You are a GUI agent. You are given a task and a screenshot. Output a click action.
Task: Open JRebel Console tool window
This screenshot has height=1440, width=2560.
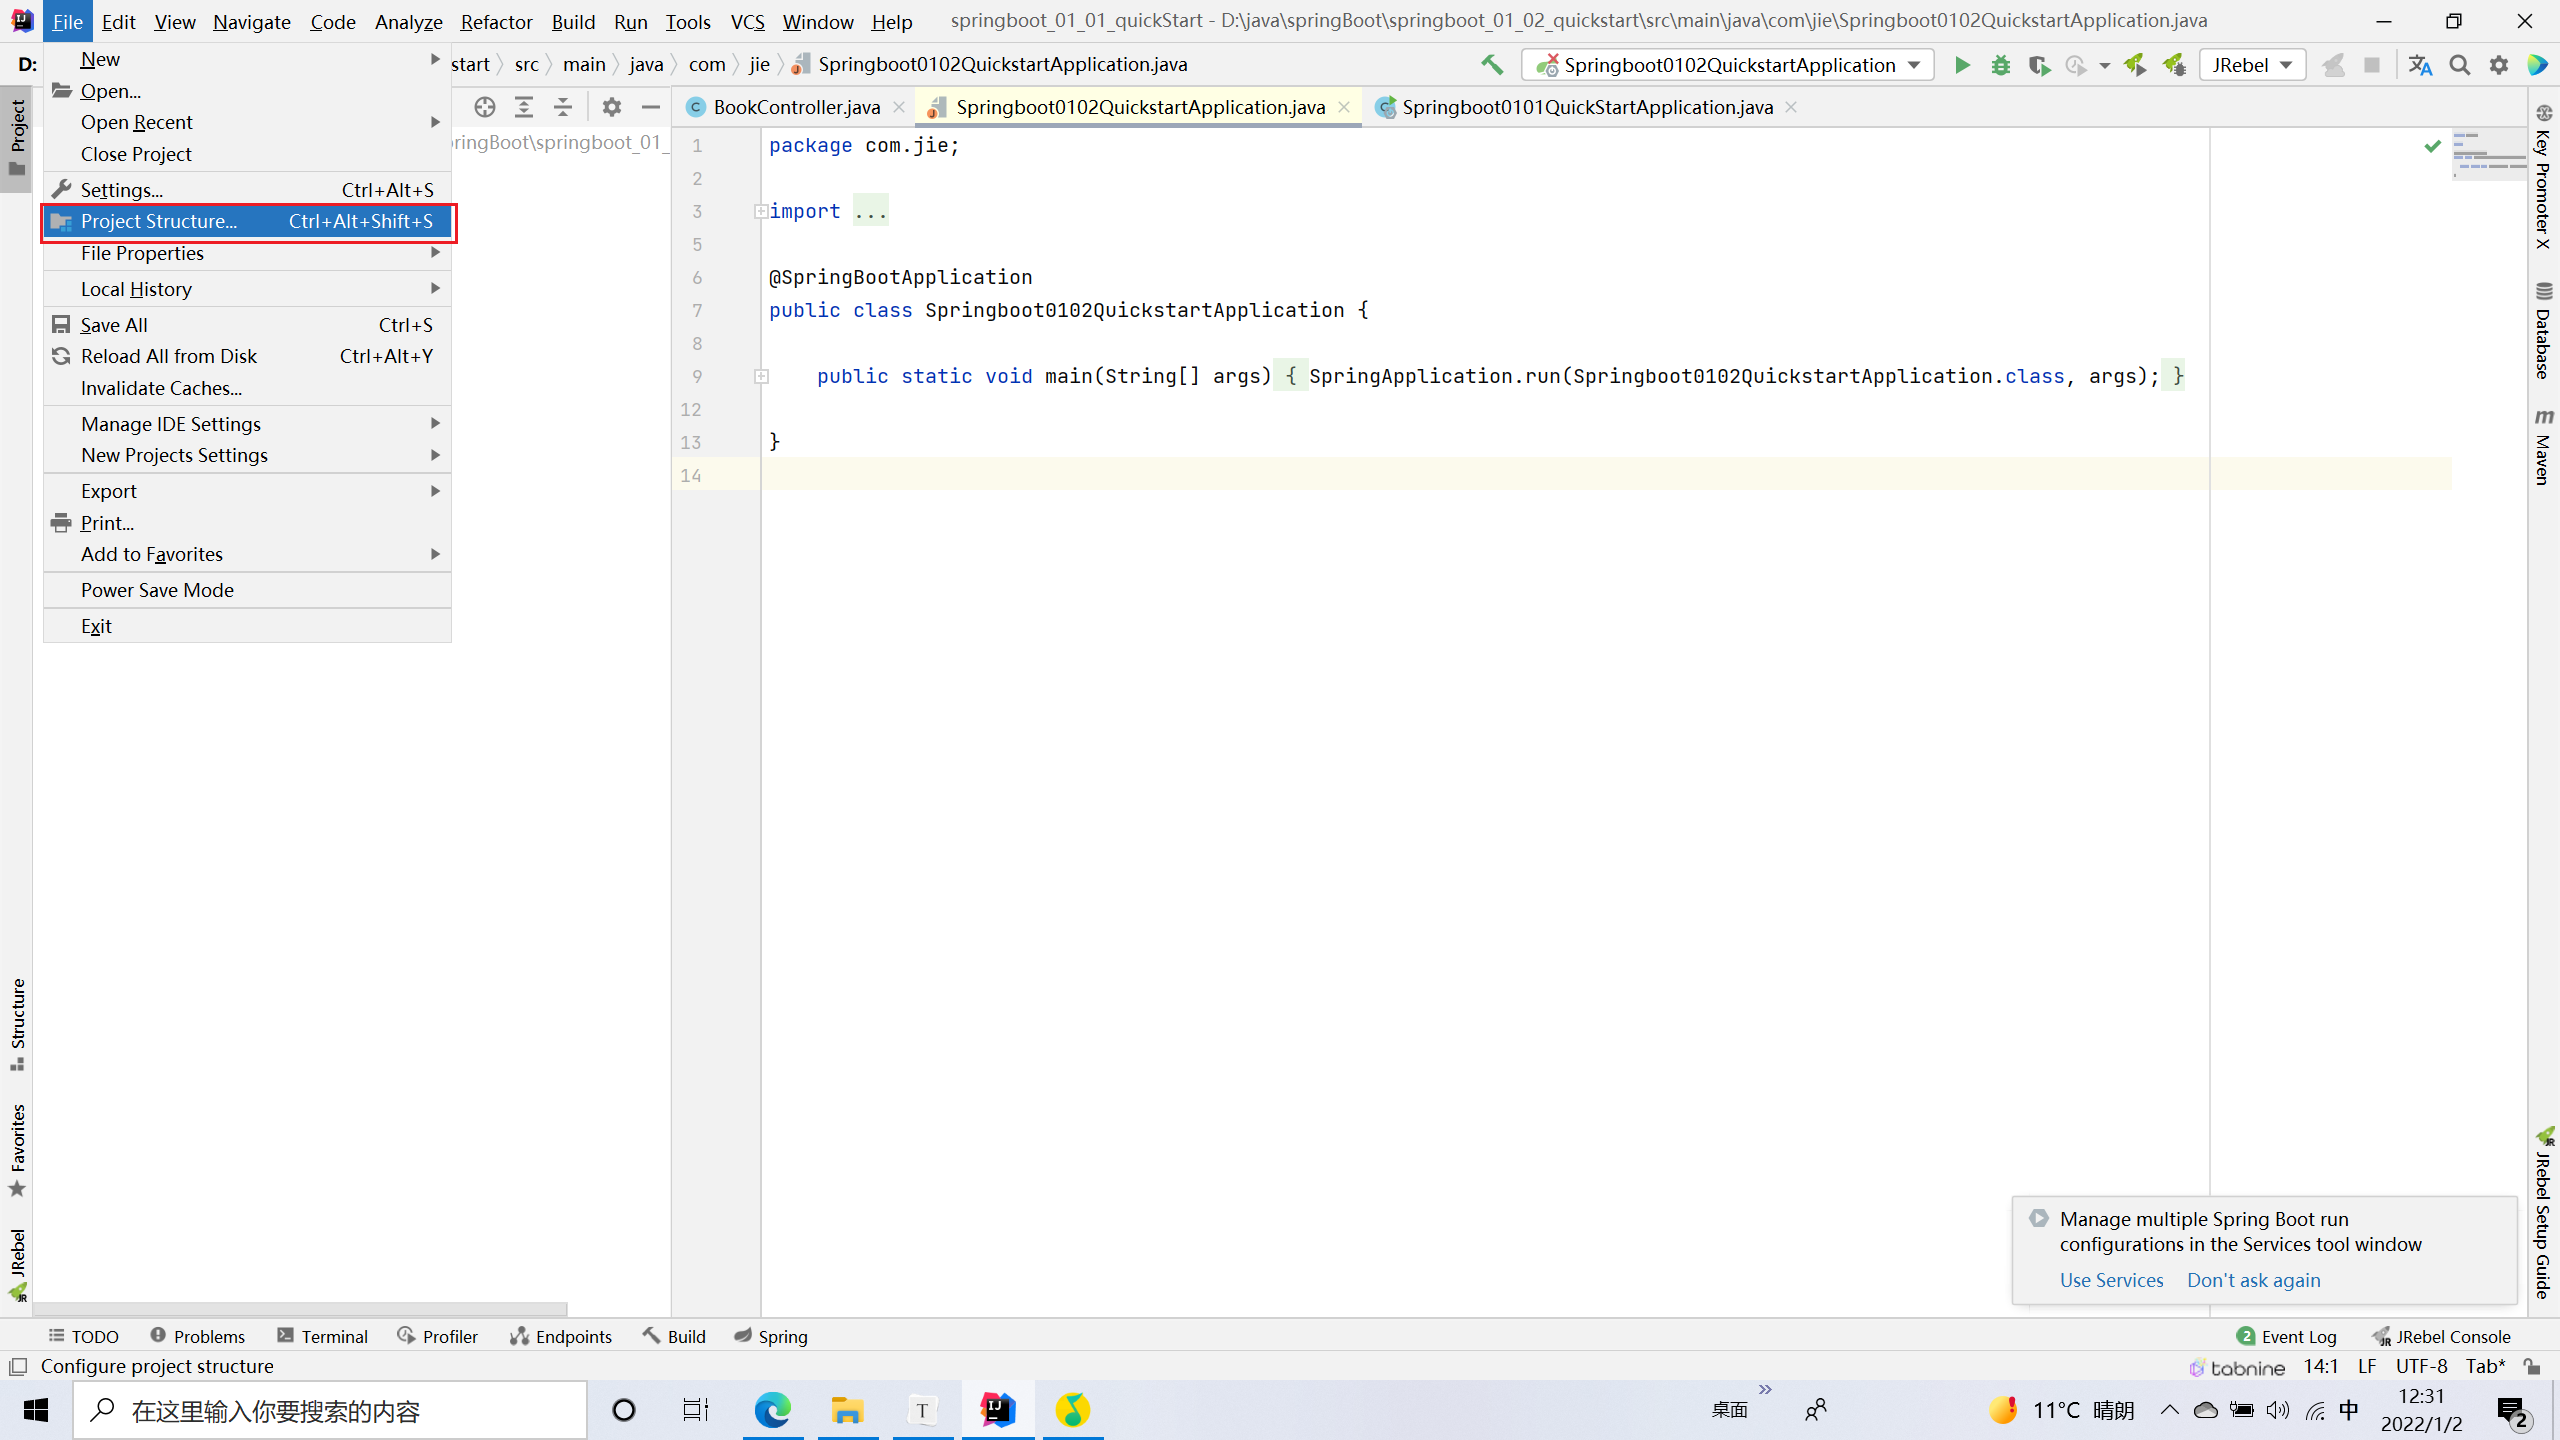coord(2442,1336)
